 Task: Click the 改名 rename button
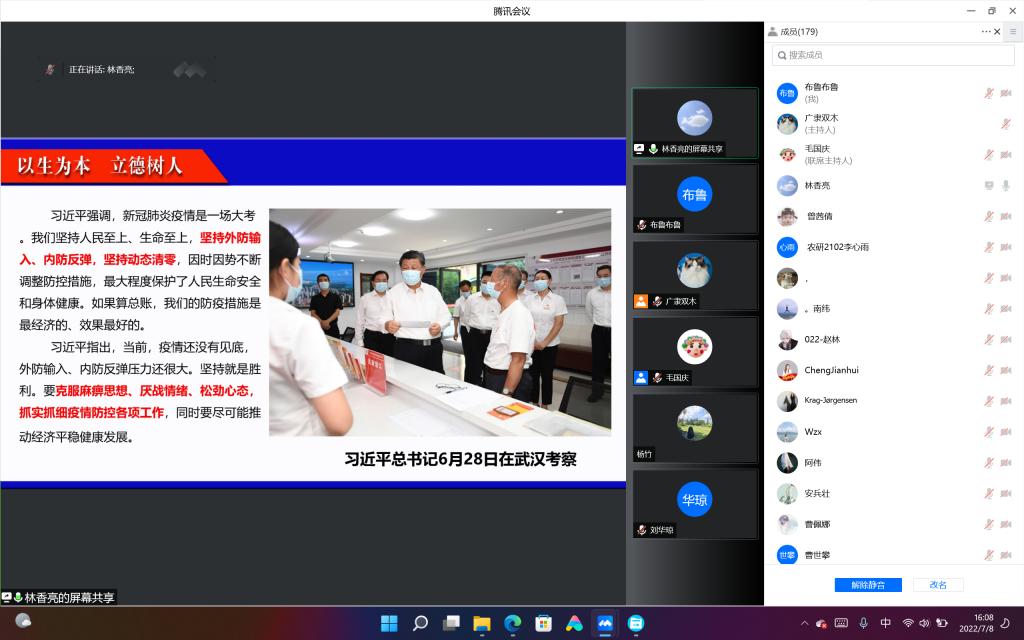(x=937, y=584)
